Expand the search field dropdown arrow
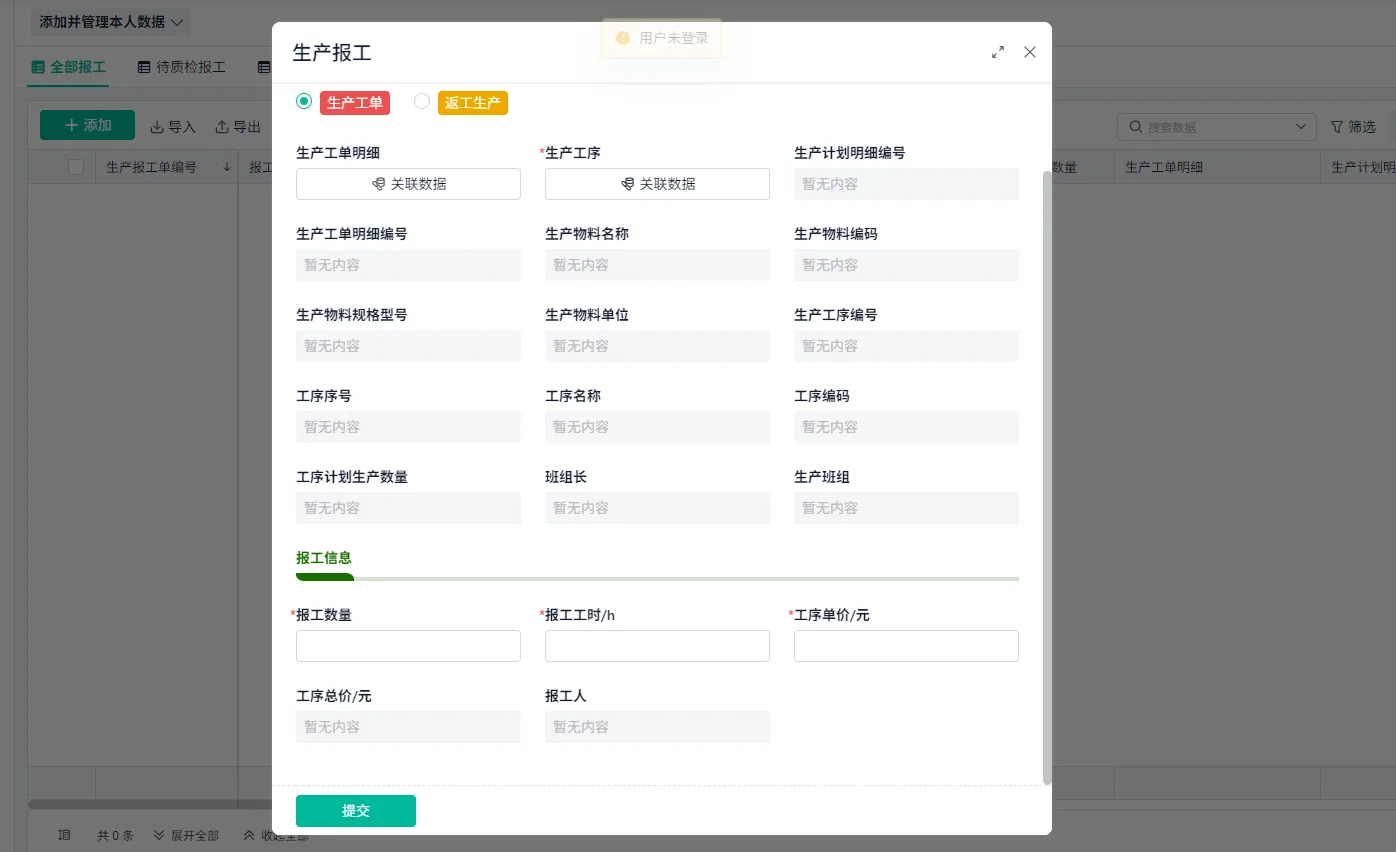This screenshot has width=1396, height=852. (x=1300, y=127)
